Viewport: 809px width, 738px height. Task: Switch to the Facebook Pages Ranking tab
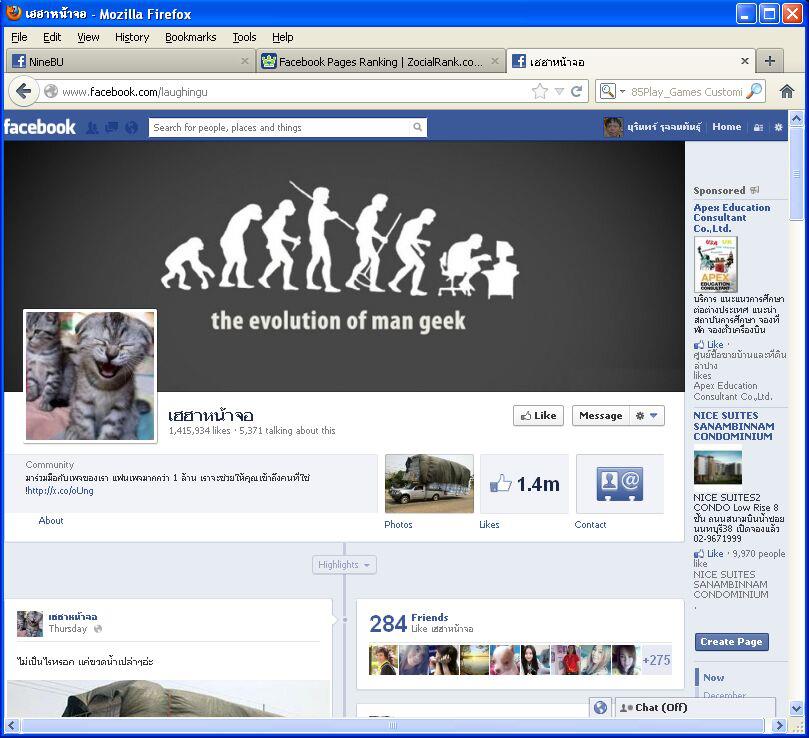370,62
